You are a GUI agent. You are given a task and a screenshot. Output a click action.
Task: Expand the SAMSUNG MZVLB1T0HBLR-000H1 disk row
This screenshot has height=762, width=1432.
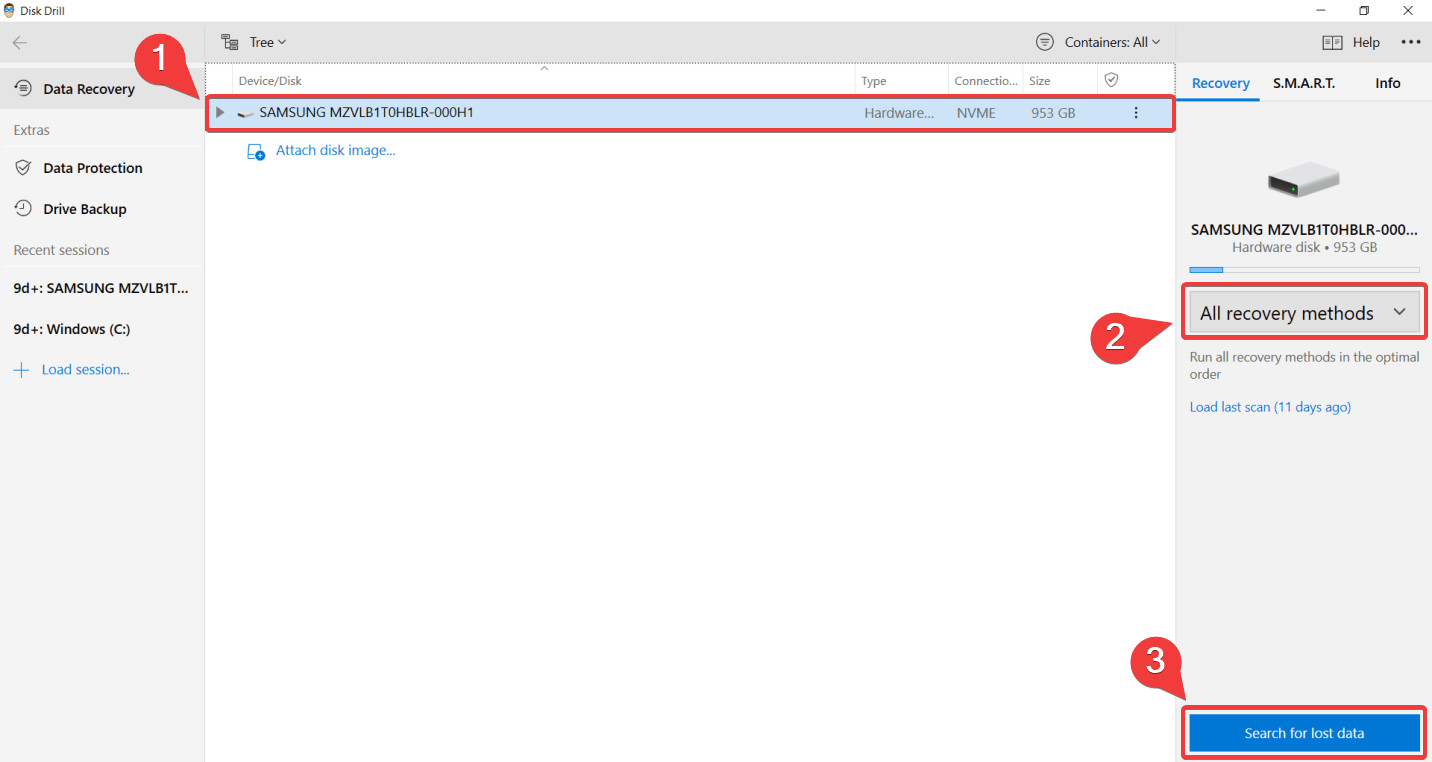pyautogui.click(x=220, y=113)
